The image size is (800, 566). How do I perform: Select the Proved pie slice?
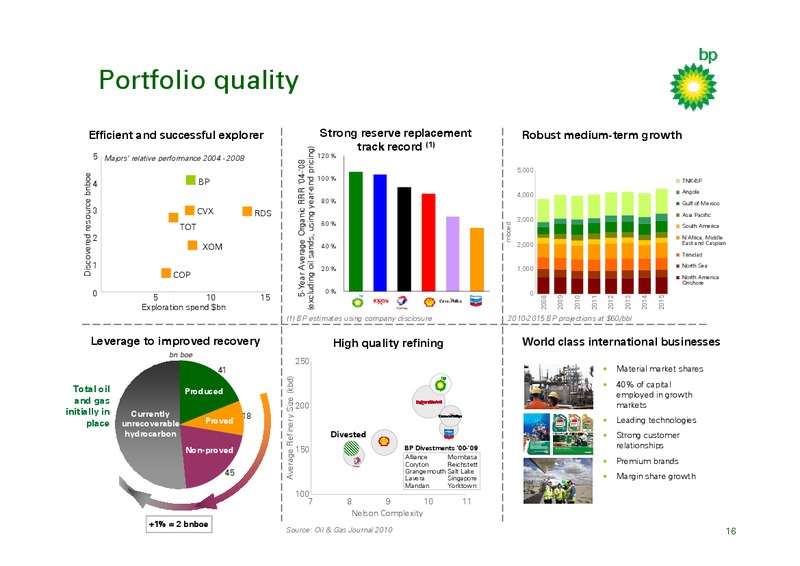[220, 420]
